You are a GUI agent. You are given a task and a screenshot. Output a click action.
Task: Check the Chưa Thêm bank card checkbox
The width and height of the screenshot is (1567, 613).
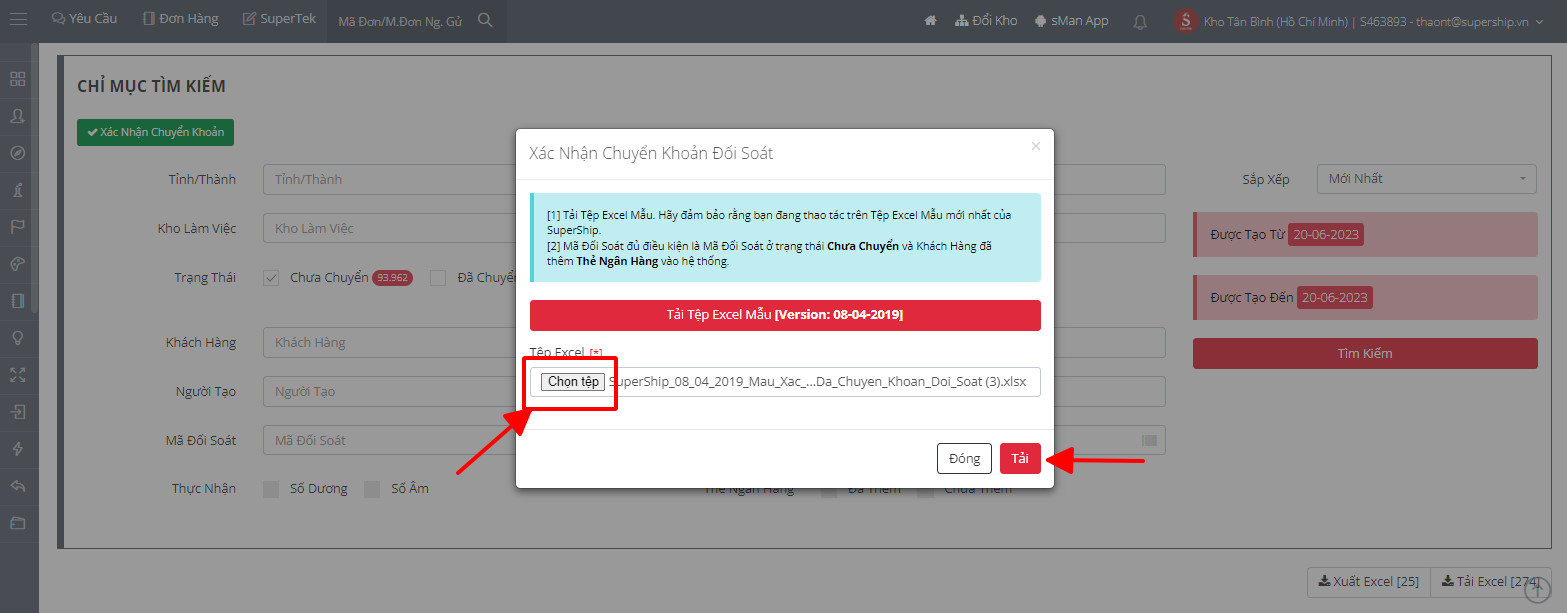(926, 489)
